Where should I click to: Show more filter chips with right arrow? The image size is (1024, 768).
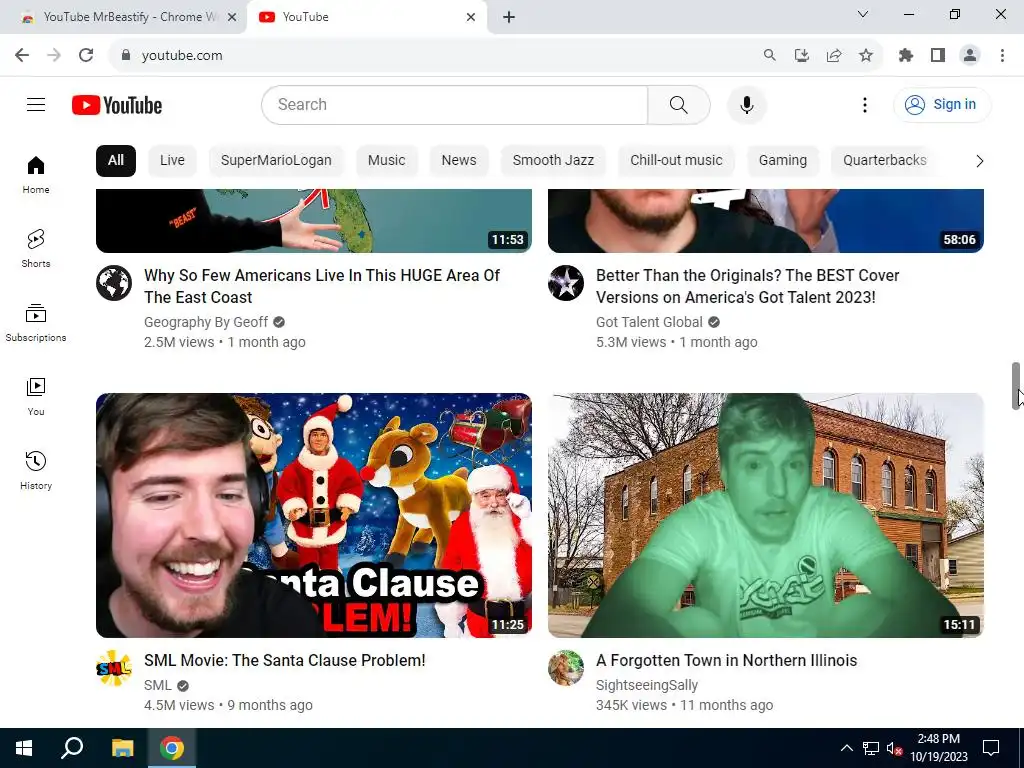(x=979, y=161)
